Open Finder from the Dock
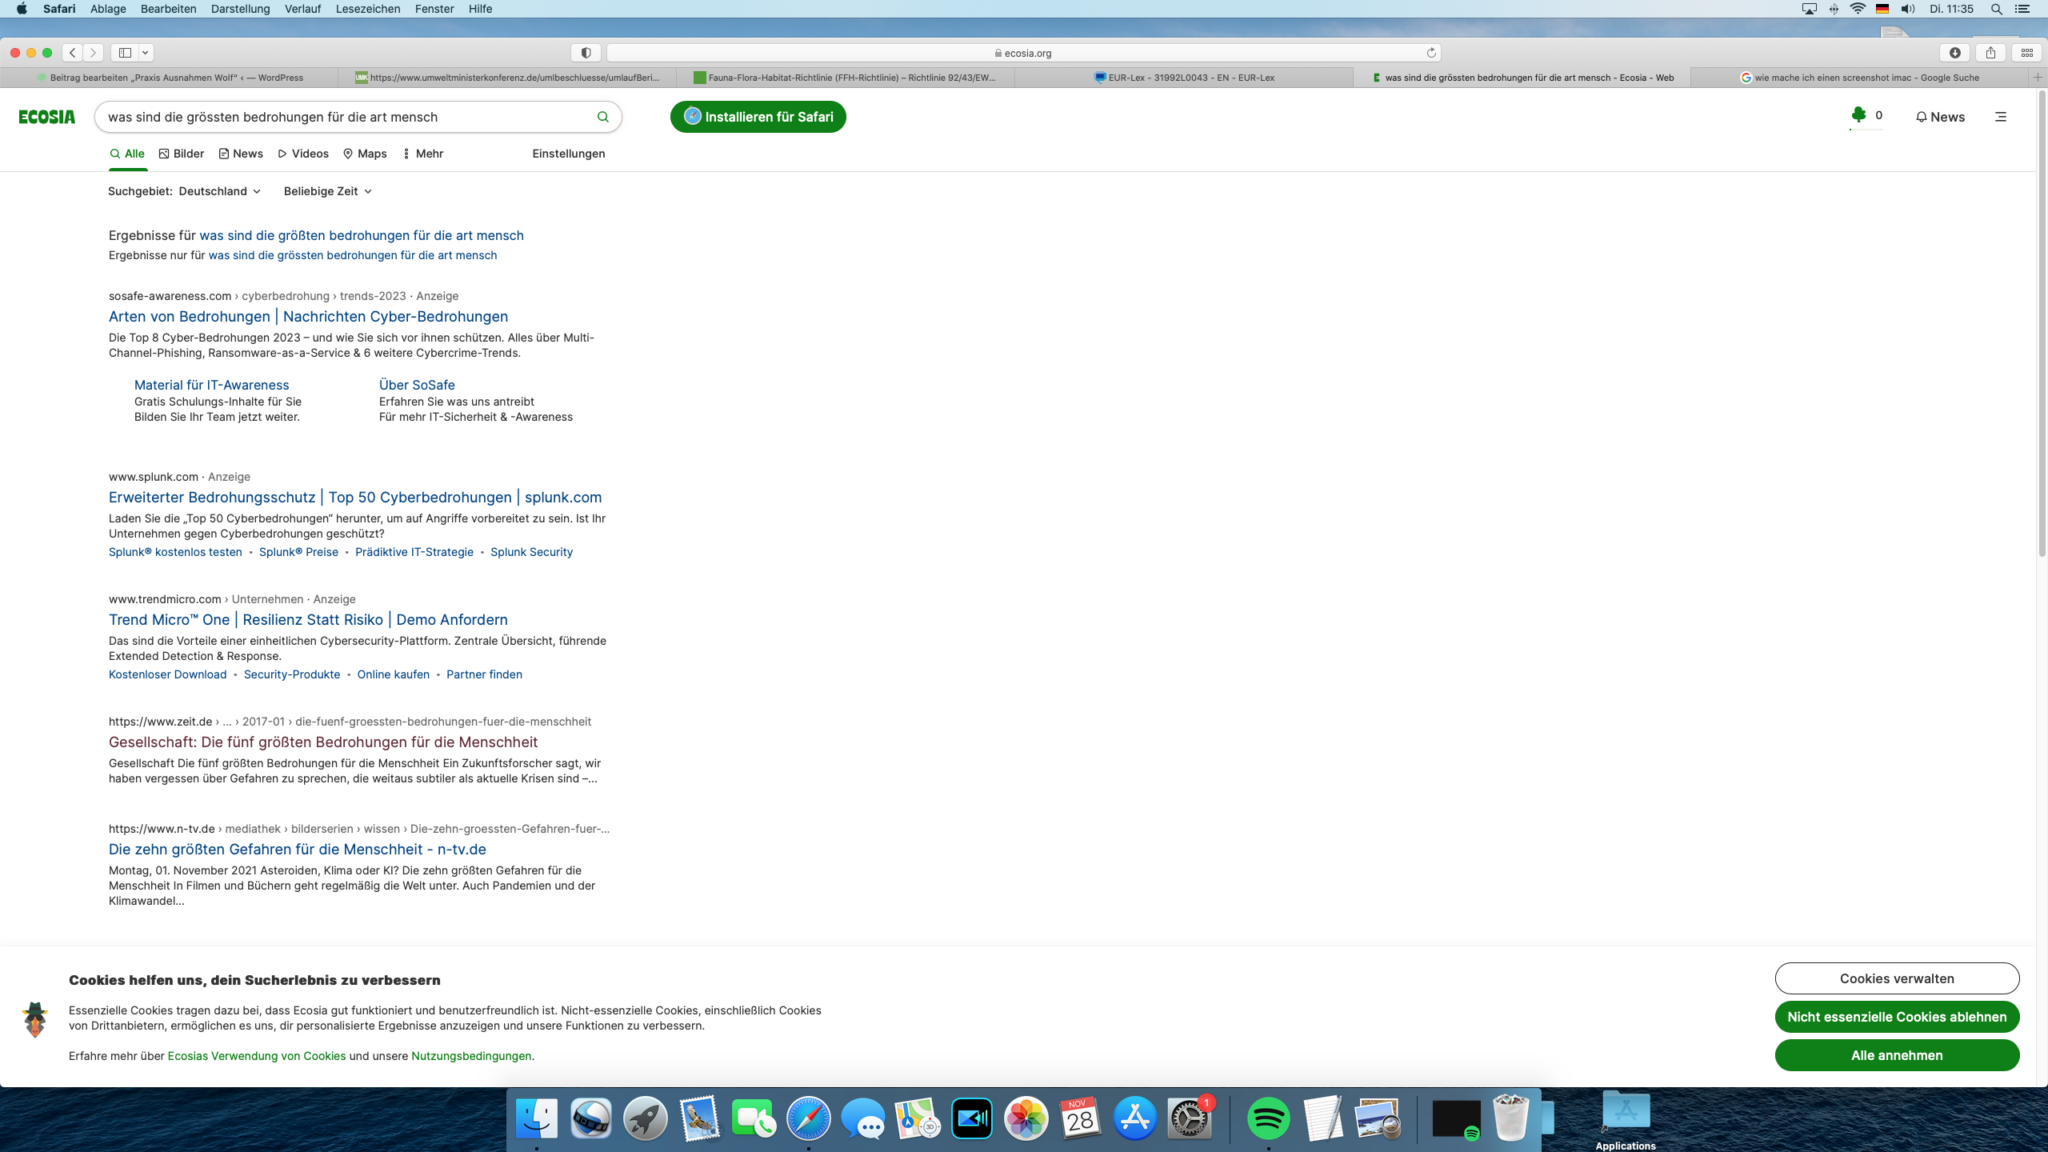 point(537,1118)
